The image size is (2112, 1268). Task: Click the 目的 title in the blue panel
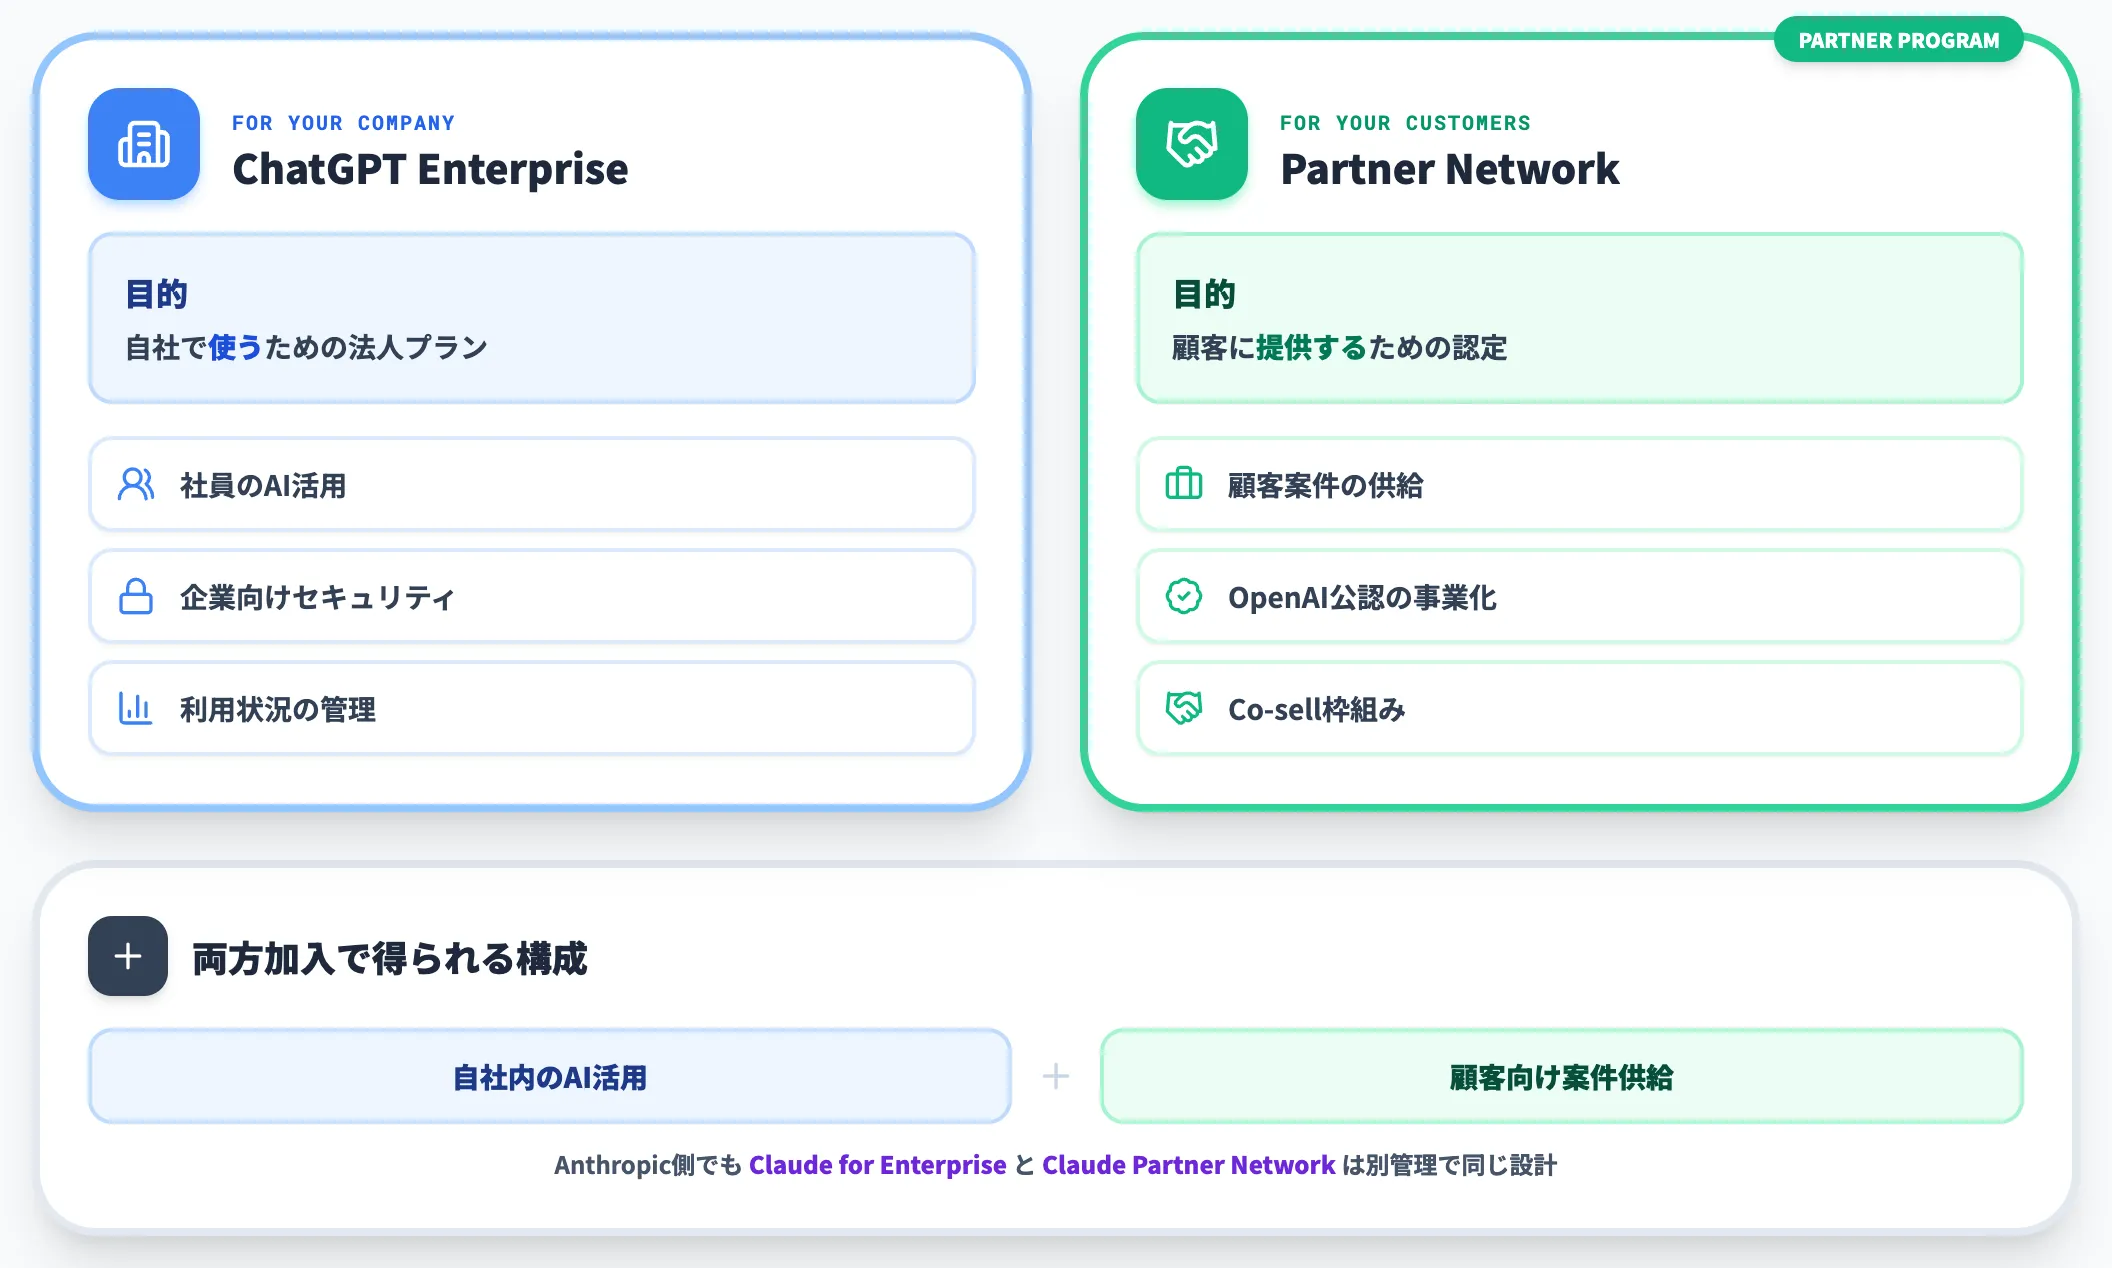[x=157, y=294]
